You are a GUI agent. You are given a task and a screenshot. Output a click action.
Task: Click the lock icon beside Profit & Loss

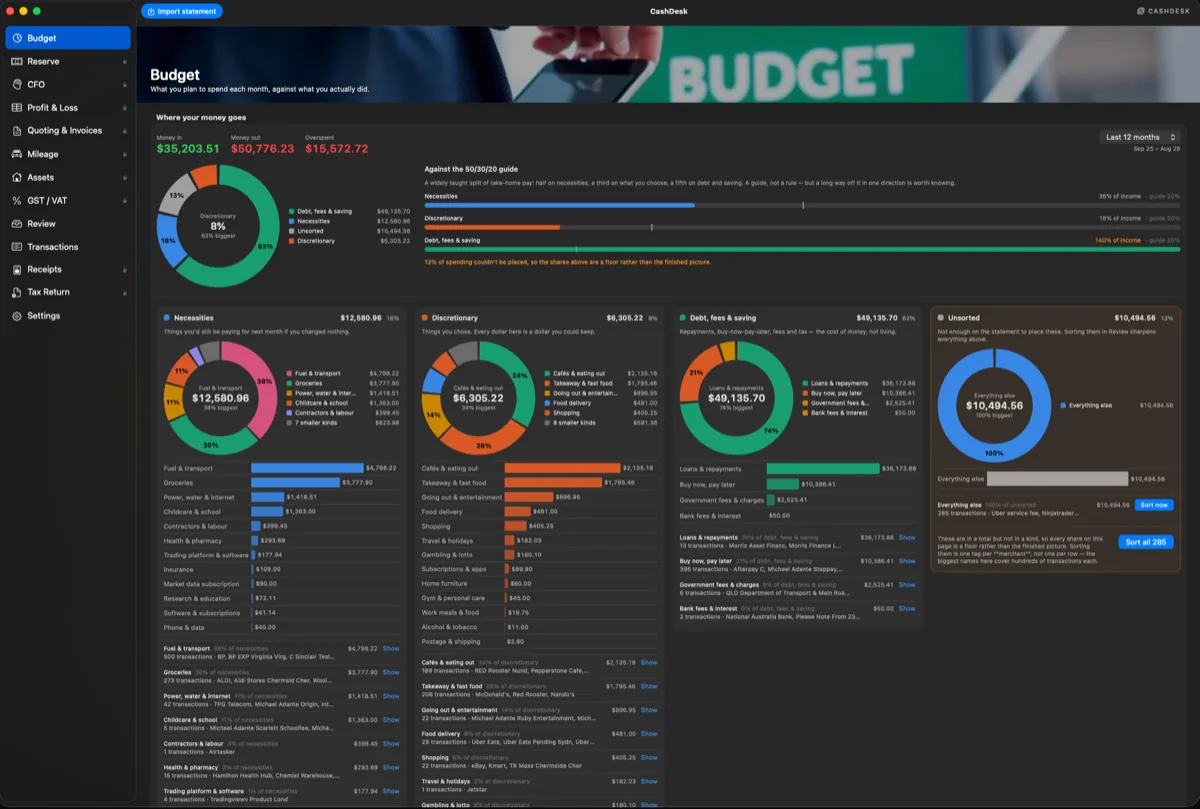124,108
